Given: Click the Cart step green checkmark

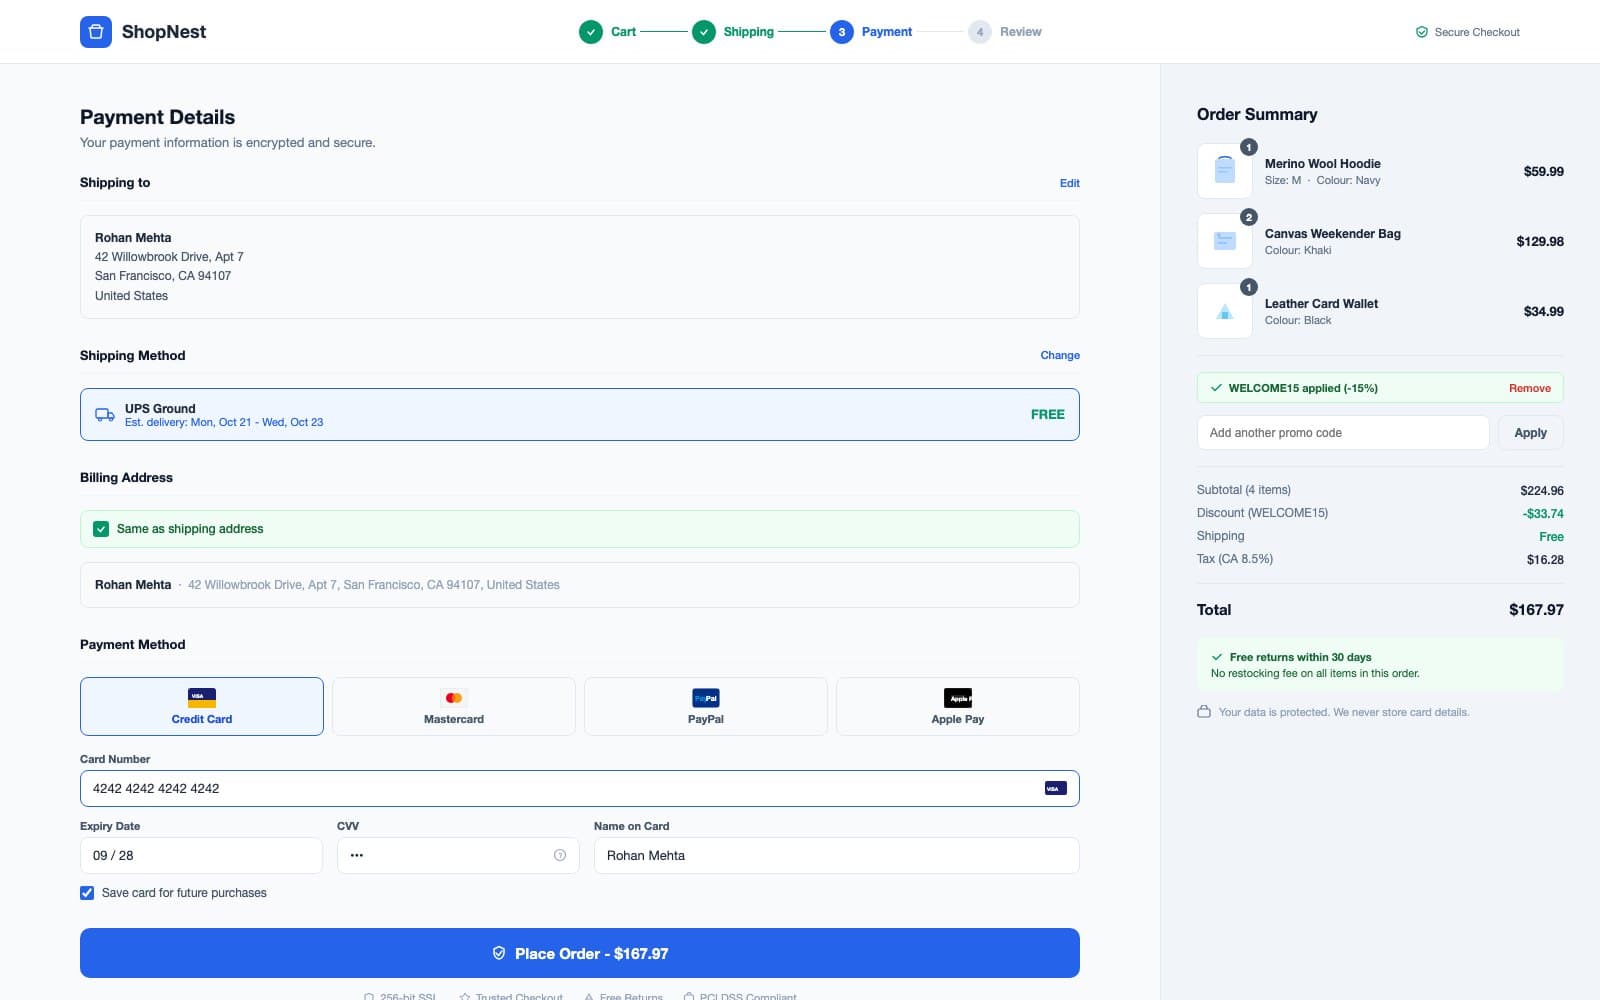Looking at the screenshot, I should 591,32.
